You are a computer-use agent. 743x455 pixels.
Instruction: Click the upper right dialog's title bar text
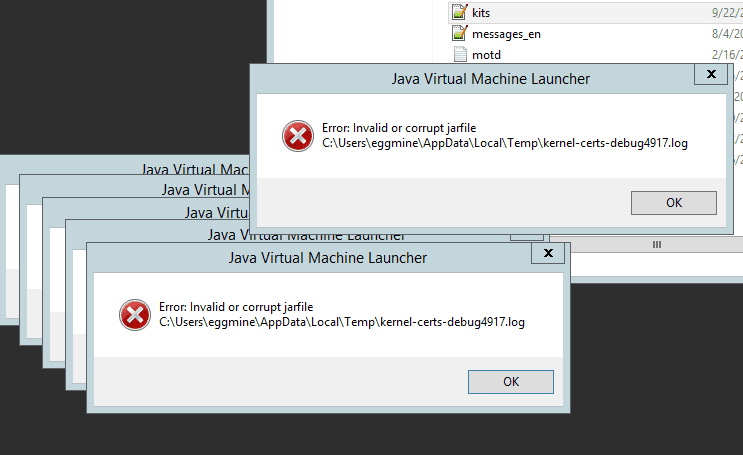point(490,79)
